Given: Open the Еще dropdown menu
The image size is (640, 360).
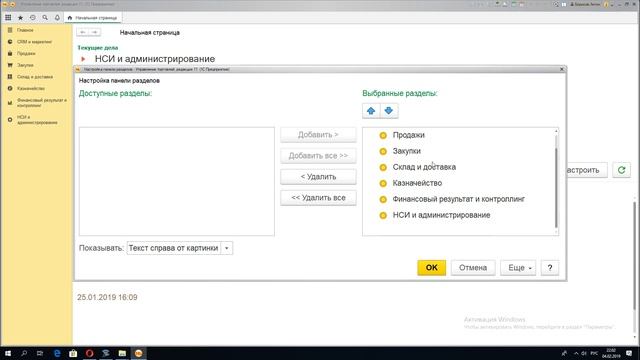Looking at the screenshot, I should 518,268.
